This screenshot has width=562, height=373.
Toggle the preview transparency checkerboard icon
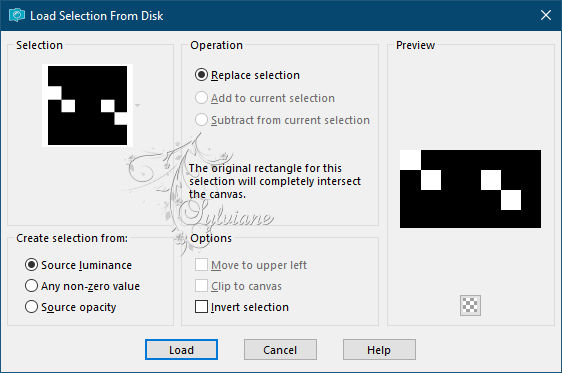[x=470, y=305]
